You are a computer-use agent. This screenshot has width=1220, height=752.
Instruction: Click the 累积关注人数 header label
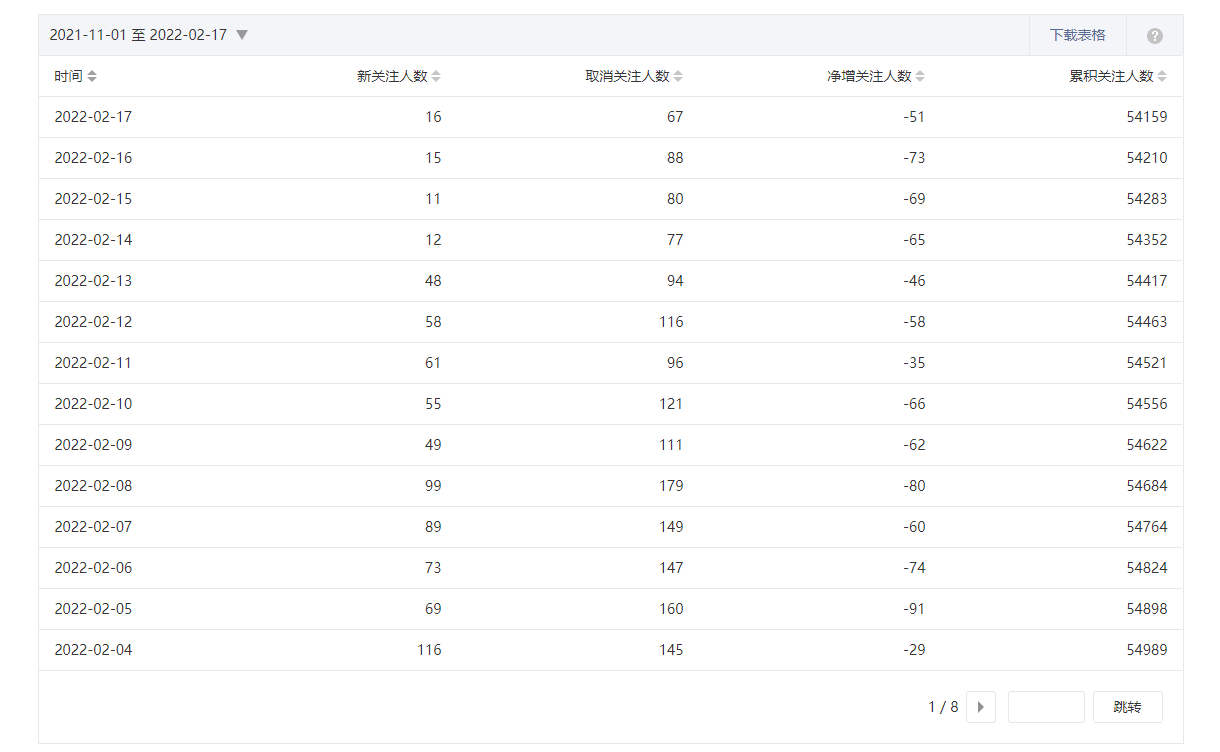pyautogui.click(x=1111, y=76)
